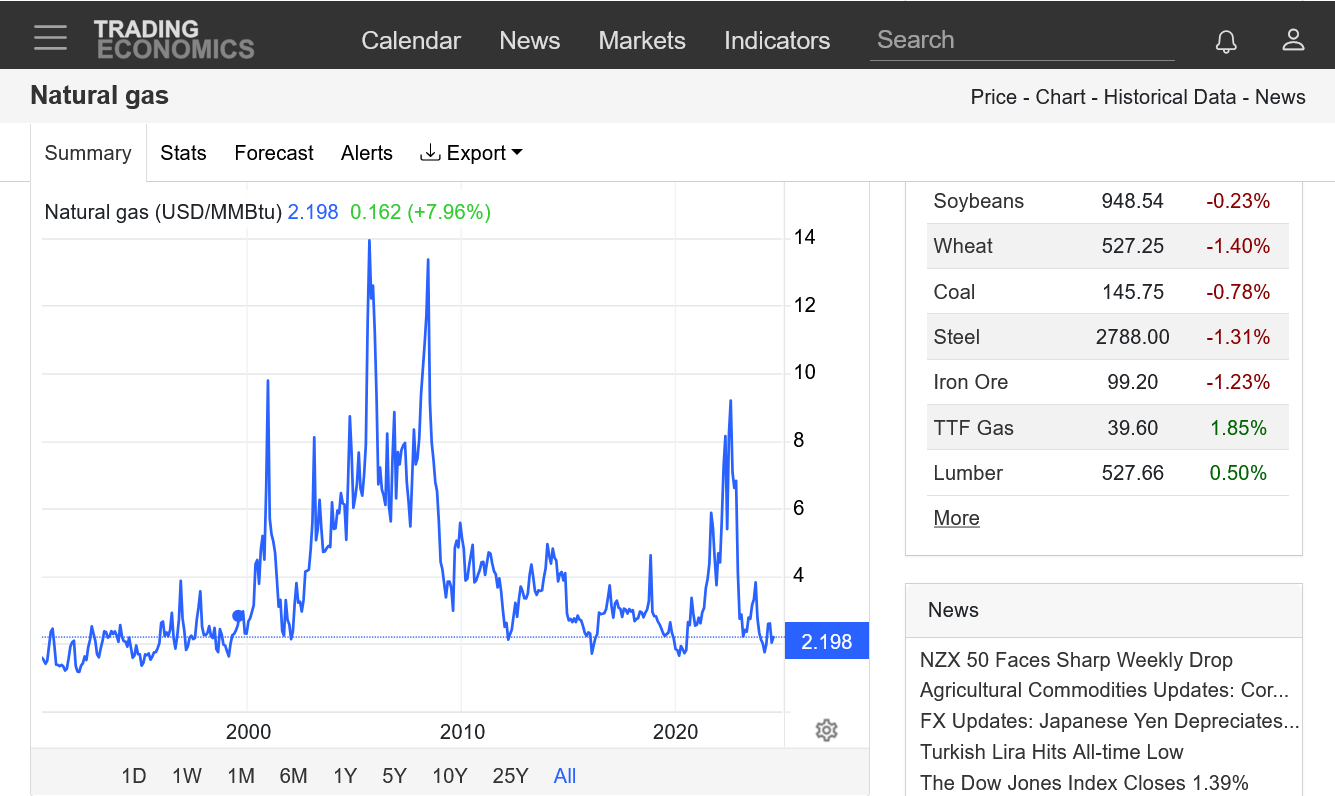
Task: Go to Markets in top navigation
Action: point(641,40)
